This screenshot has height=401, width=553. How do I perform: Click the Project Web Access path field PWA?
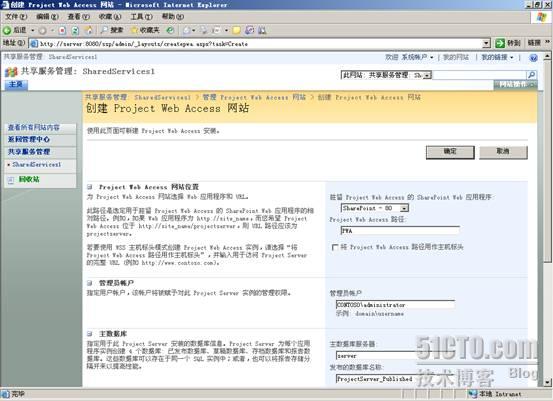(400, 231)
